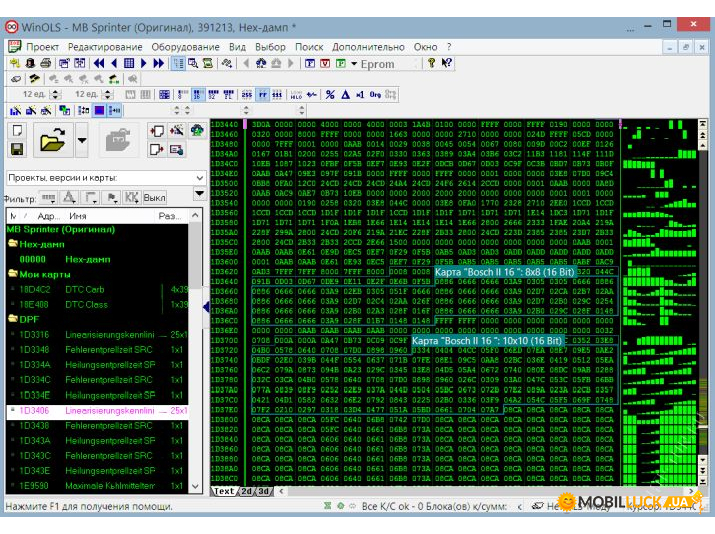The image size is (715, 534).
Task: Toggle HiLo byte order
Action: pyautogui.click(x=296, y=94)
